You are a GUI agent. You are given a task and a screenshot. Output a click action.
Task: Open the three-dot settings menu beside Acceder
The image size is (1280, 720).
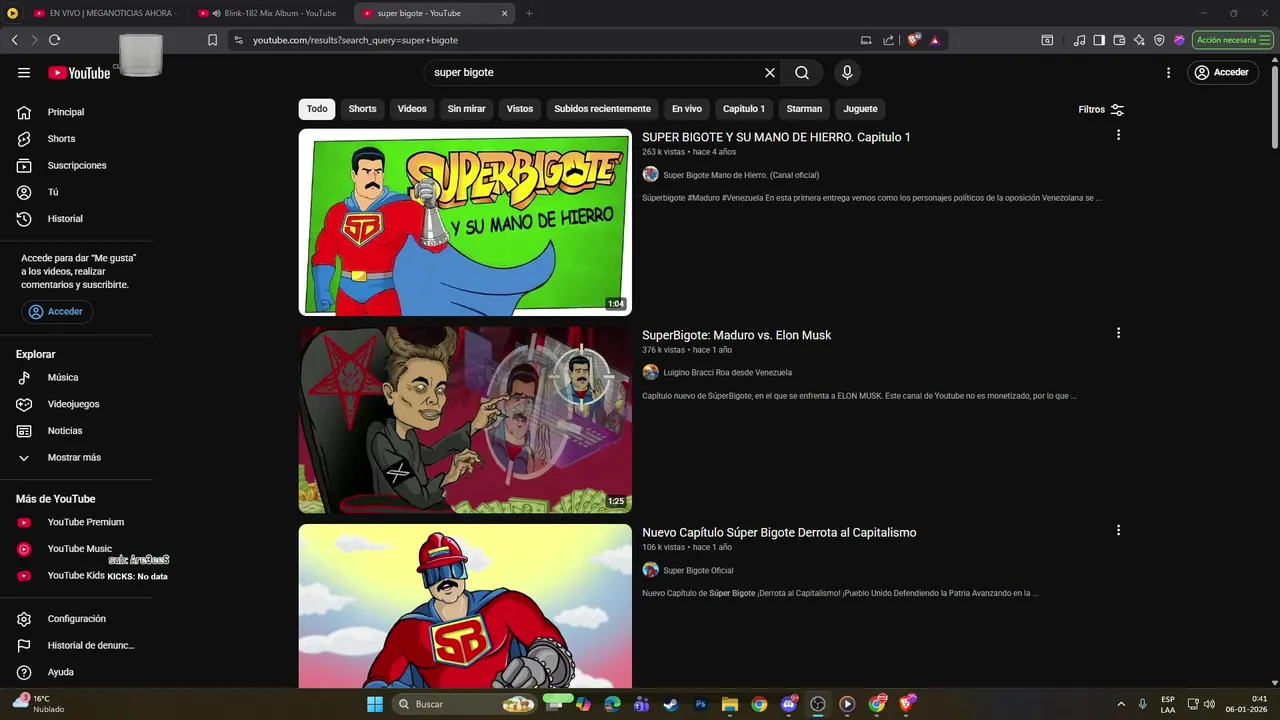[x=1168, y=72]
